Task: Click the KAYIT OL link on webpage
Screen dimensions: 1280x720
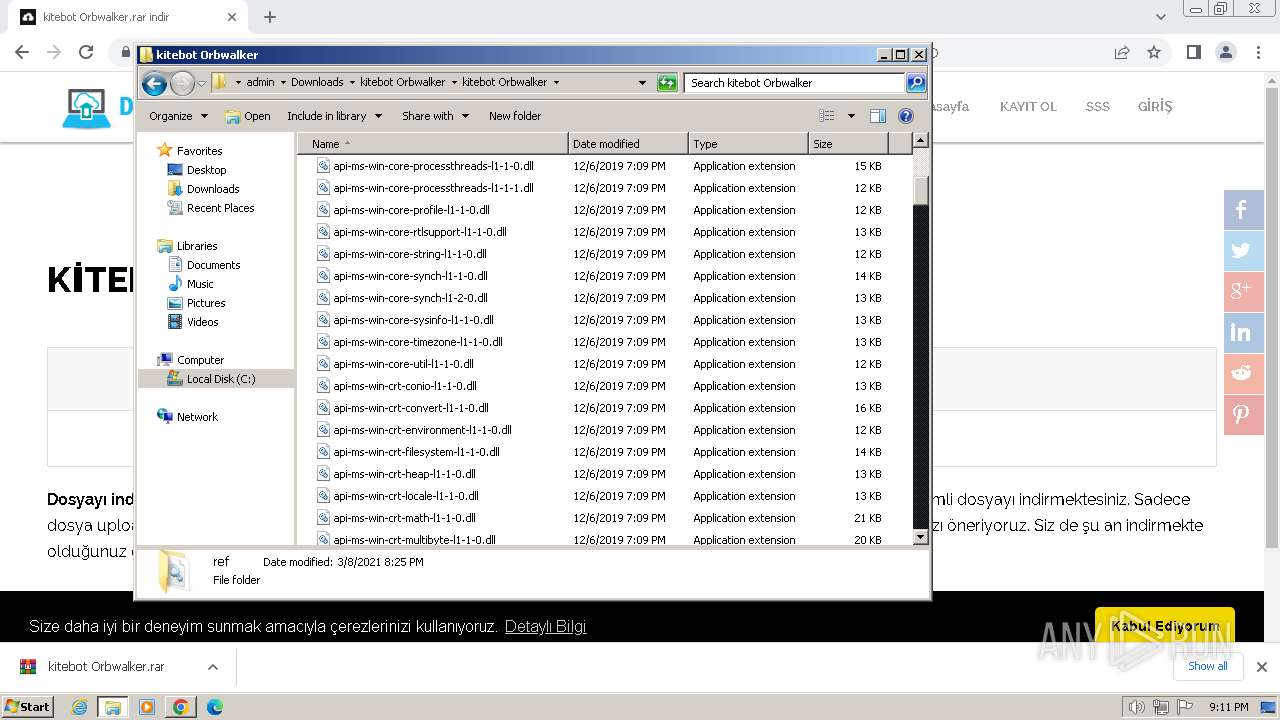Action: [1028, 107]
